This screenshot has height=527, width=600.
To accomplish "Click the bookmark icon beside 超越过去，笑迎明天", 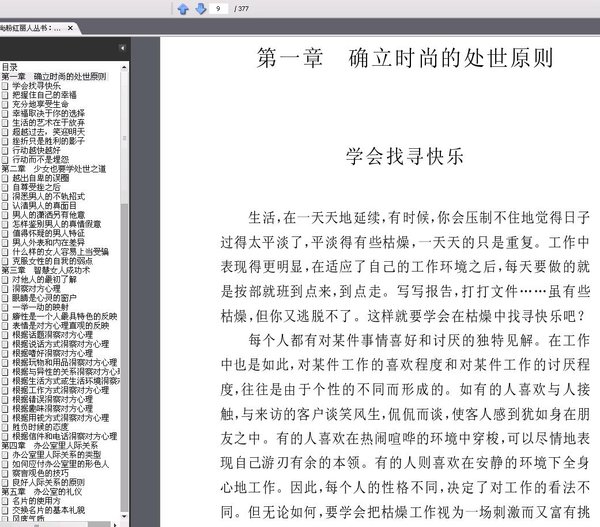I will pos(5,132).
